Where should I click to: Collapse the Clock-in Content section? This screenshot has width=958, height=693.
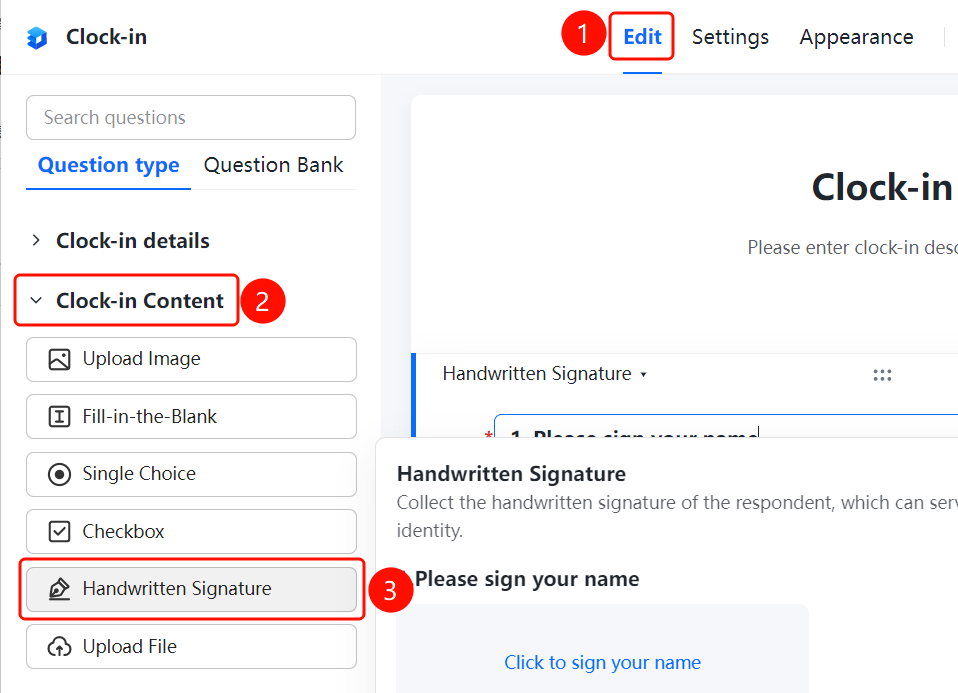point(36,300)
